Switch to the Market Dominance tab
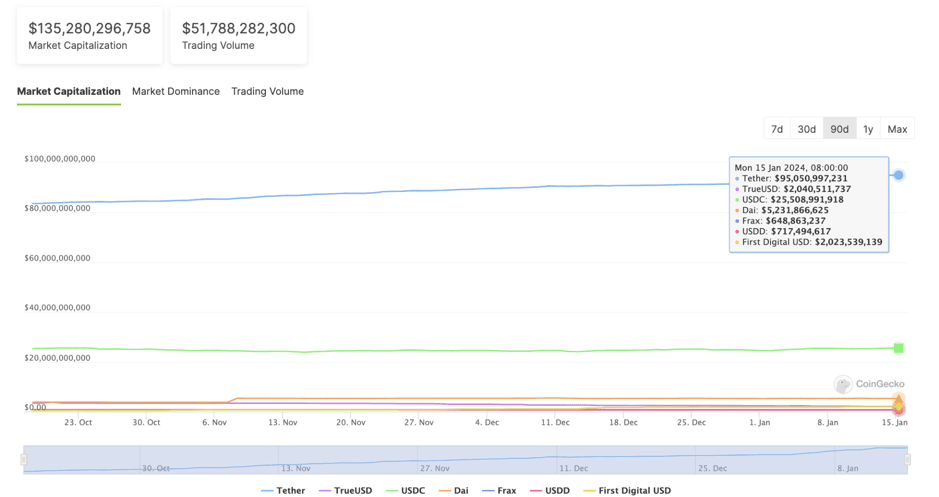Viewport: 939px width, 497px height. pos(176,91)
